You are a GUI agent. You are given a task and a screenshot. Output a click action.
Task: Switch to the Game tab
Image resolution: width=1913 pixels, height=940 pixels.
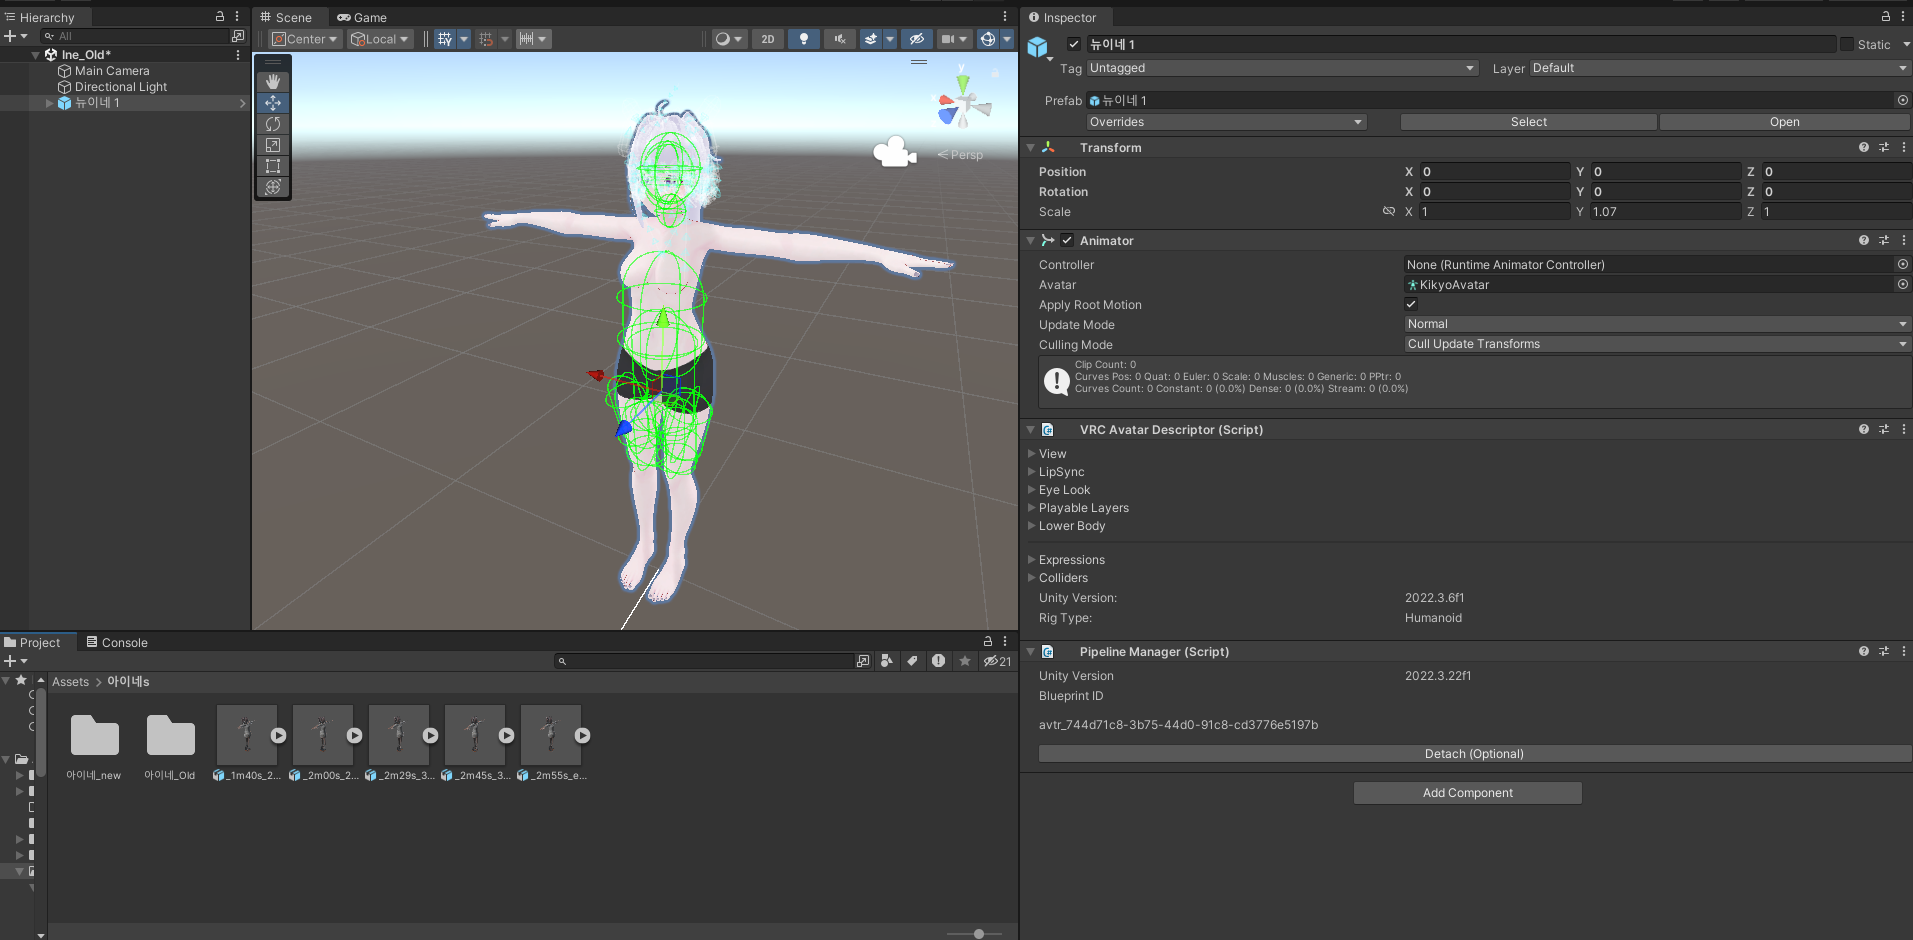pos(362,17)
